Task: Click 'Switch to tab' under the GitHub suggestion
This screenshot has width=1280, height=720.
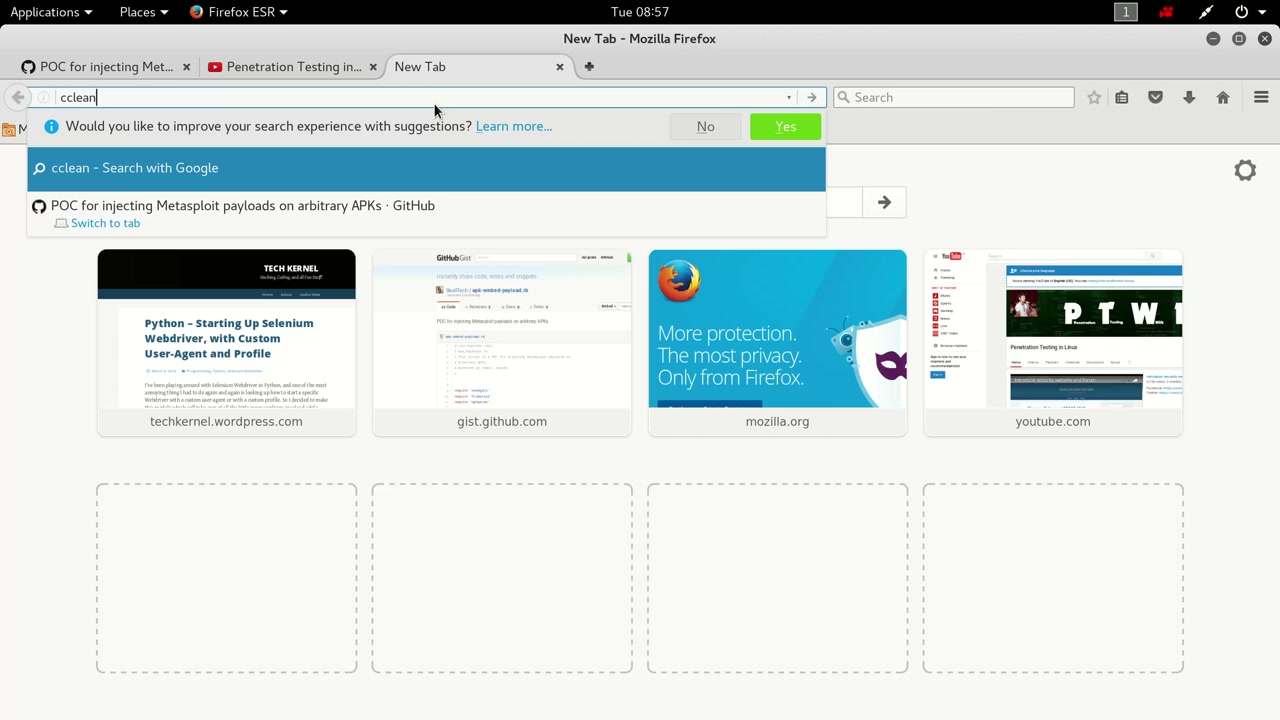Action: click(x=105, y=223)
